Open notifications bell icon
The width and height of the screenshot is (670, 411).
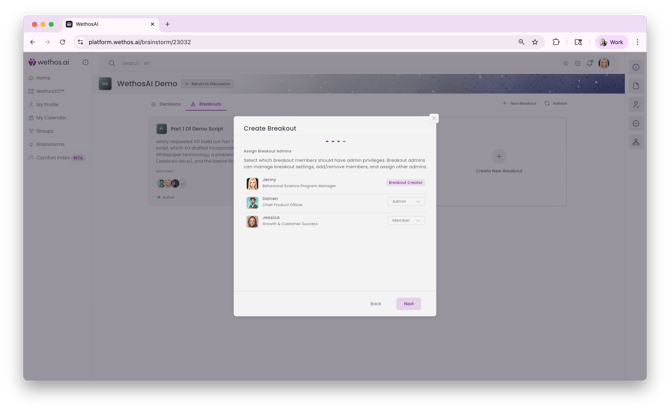(590, 63)
